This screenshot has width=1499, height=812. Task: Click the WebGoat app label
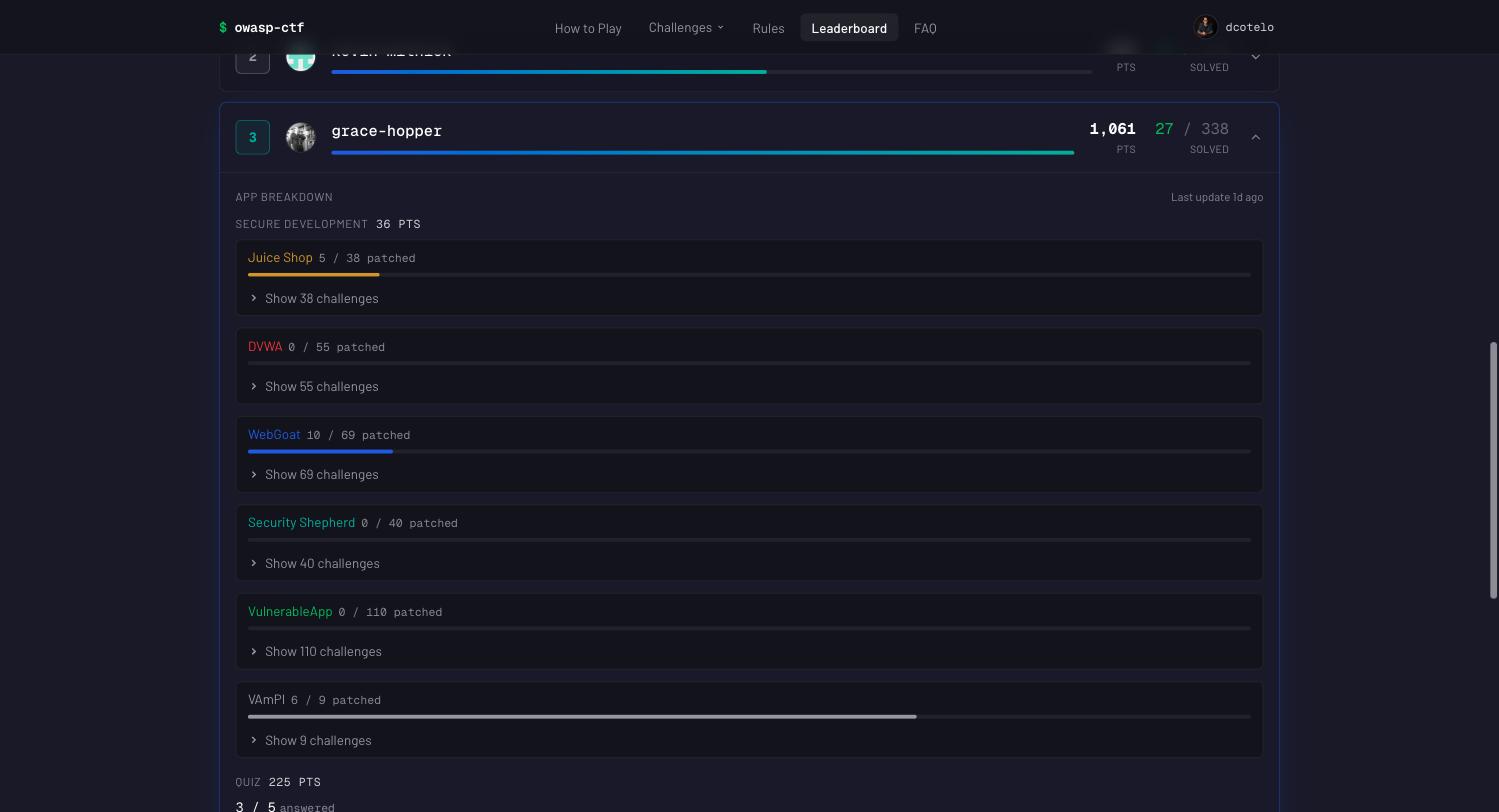pos(274,435)
